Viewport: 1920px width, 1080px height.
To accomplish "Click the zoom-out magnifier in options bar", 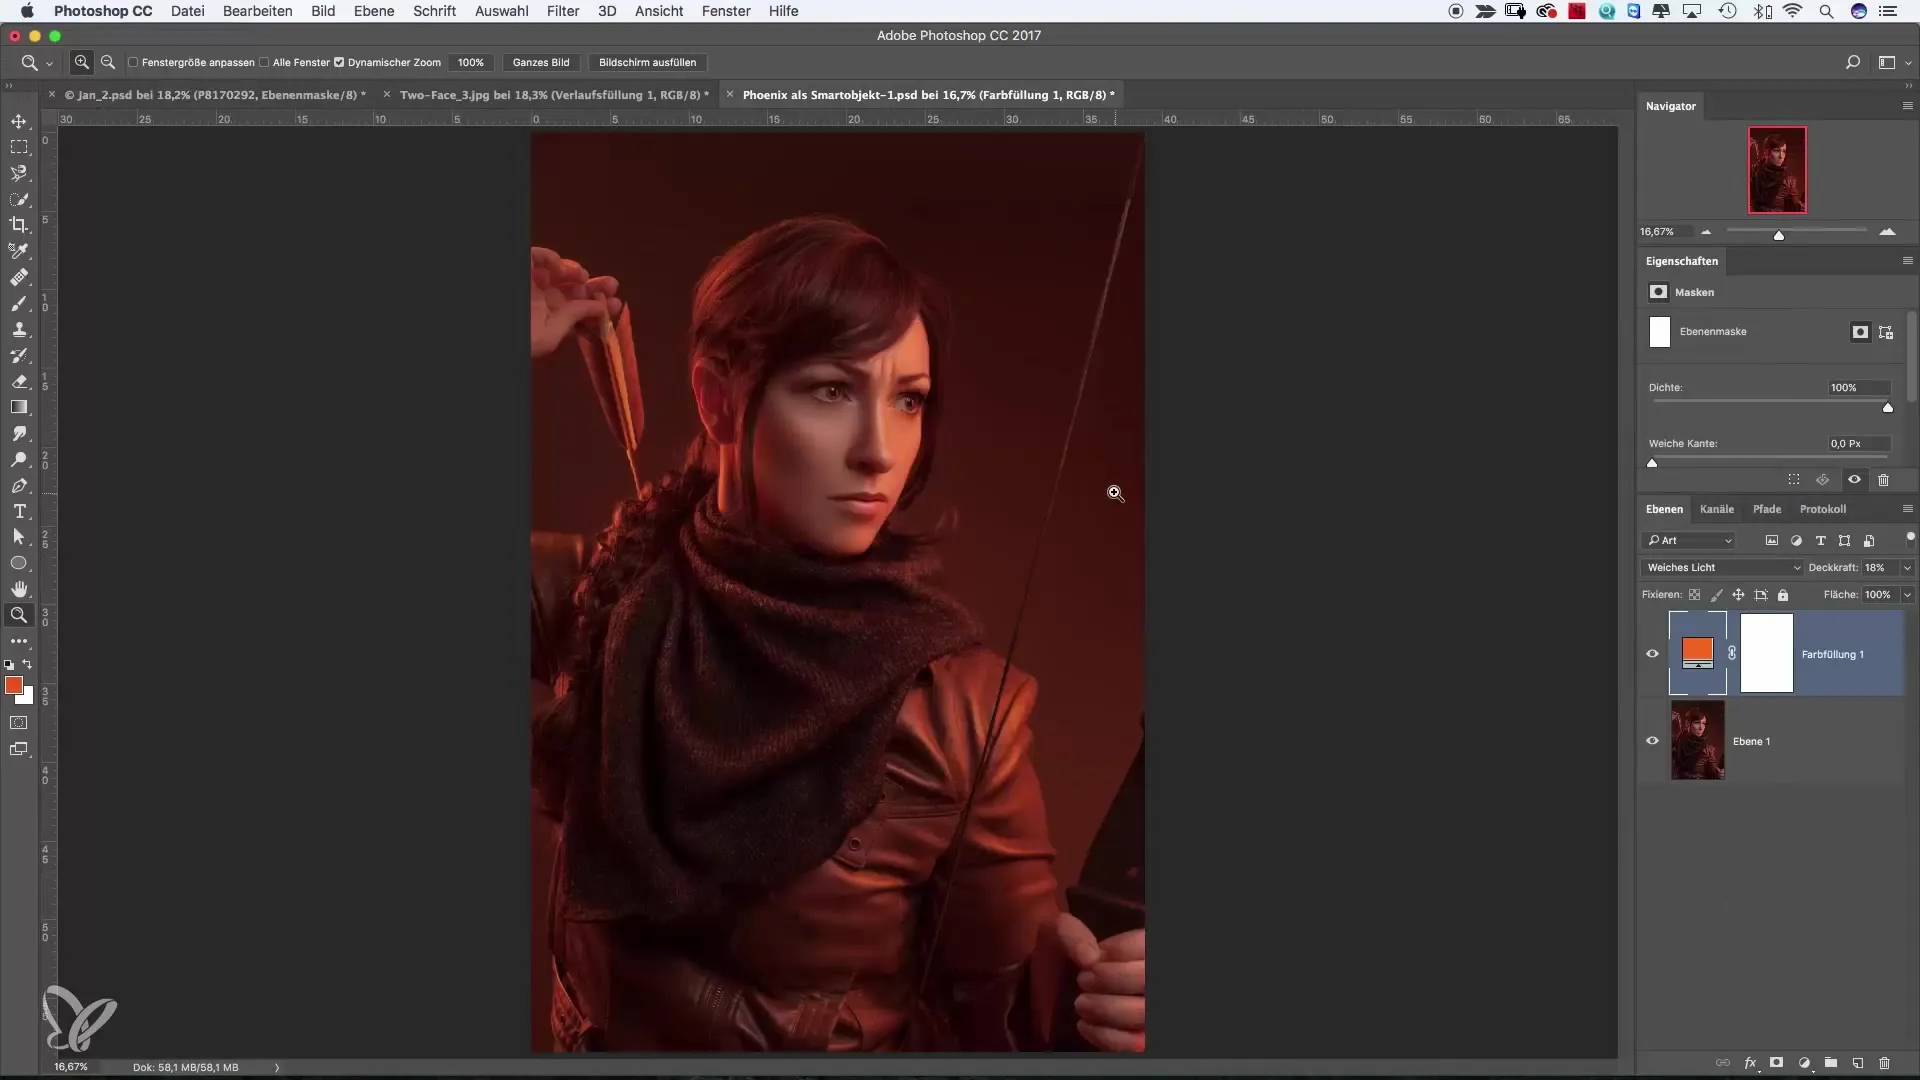I will click(108, 62).
